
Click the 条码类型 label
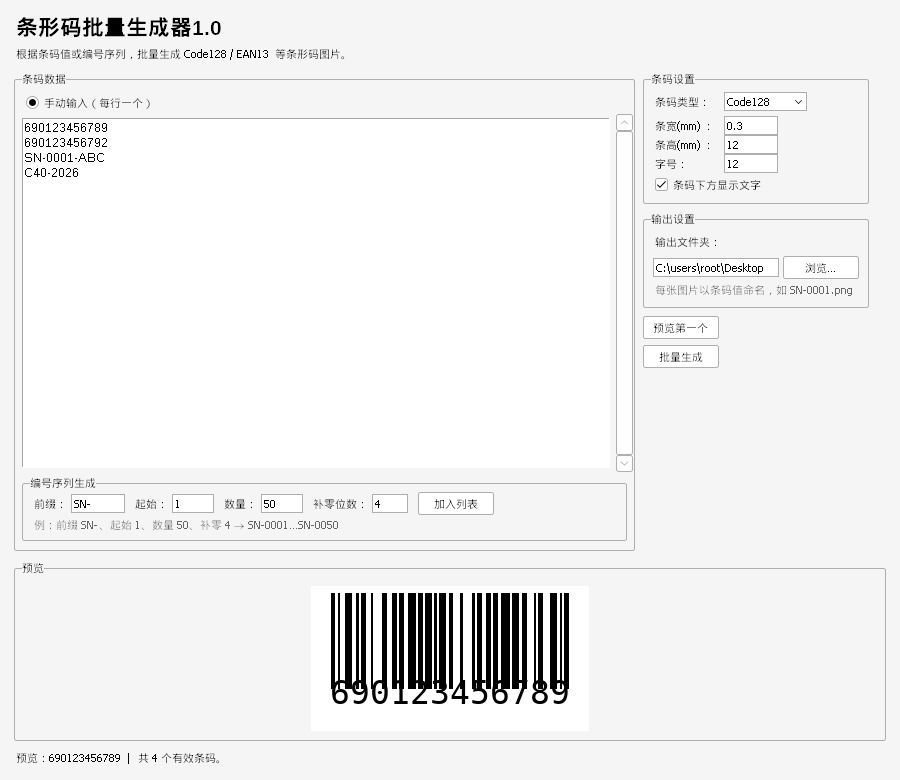pyautogui.click(x=681, y=102)
